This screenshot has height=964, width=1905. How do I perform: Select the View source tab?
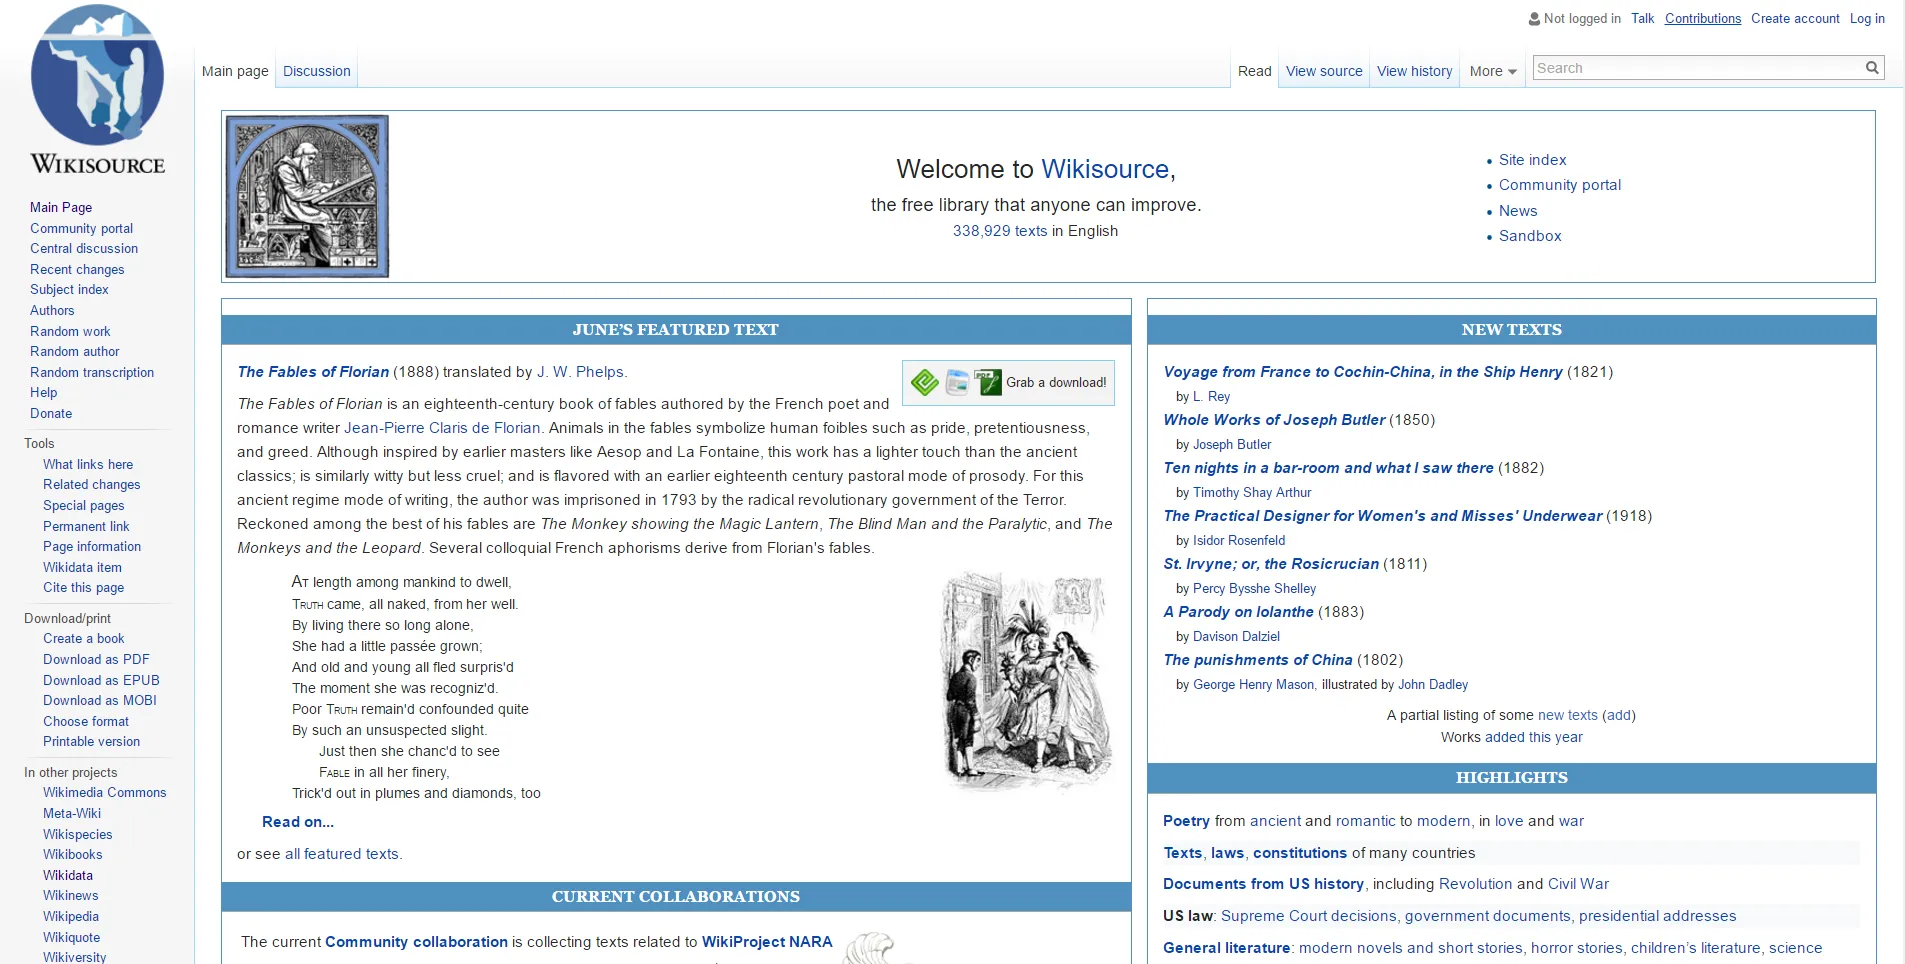(1322, 71)
